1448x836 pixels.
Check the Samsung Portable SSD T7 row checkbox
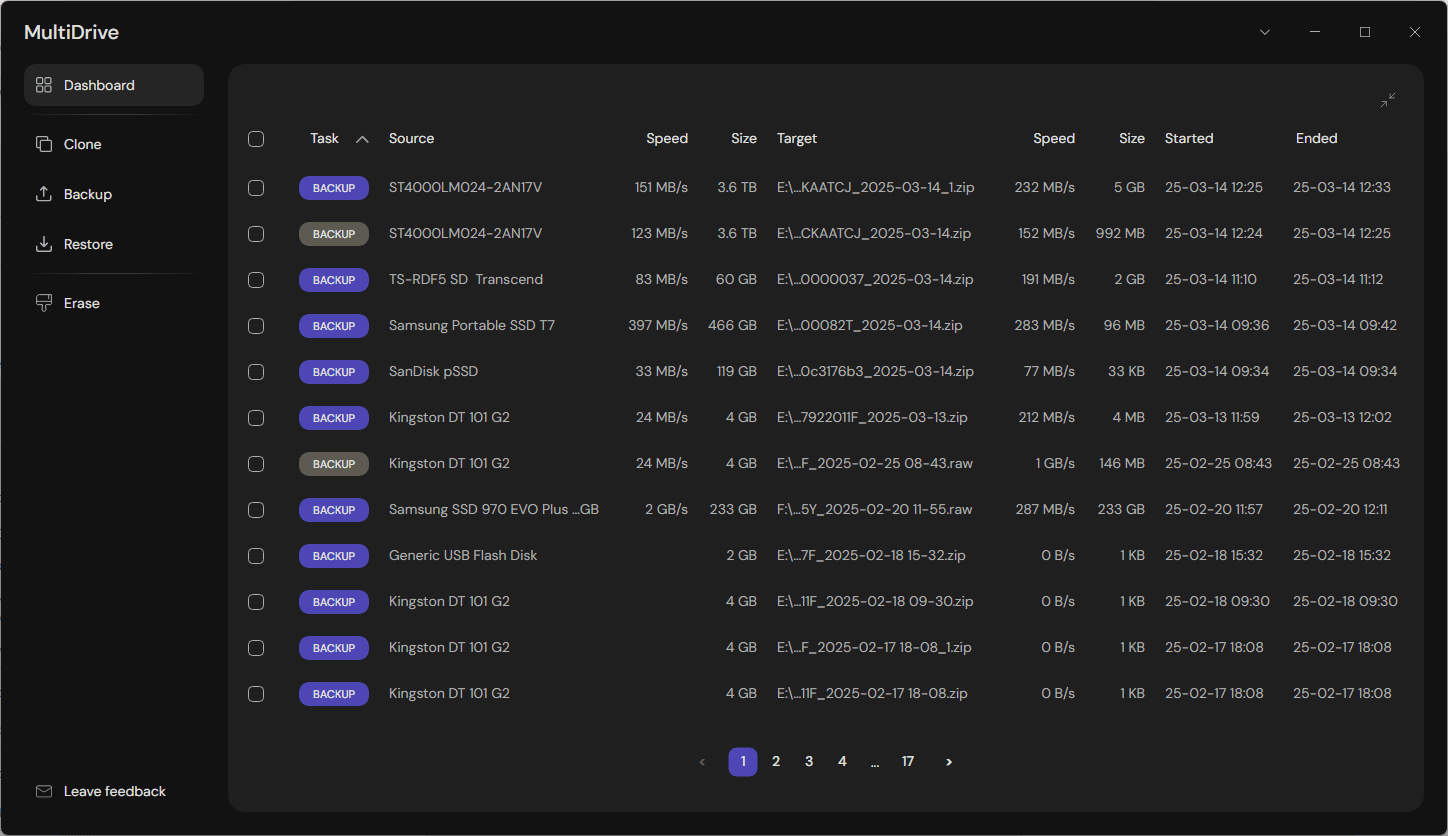click(256, 326)
